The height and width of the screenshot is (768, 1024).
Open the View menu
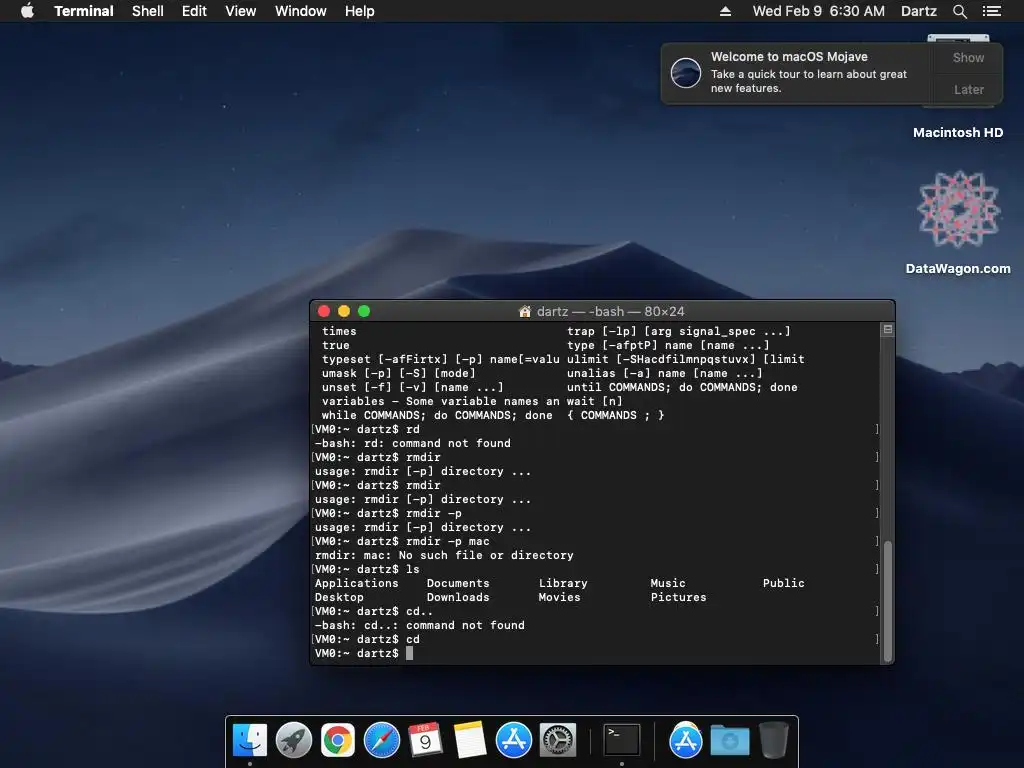pyautogui.click(x=240, y=11)
